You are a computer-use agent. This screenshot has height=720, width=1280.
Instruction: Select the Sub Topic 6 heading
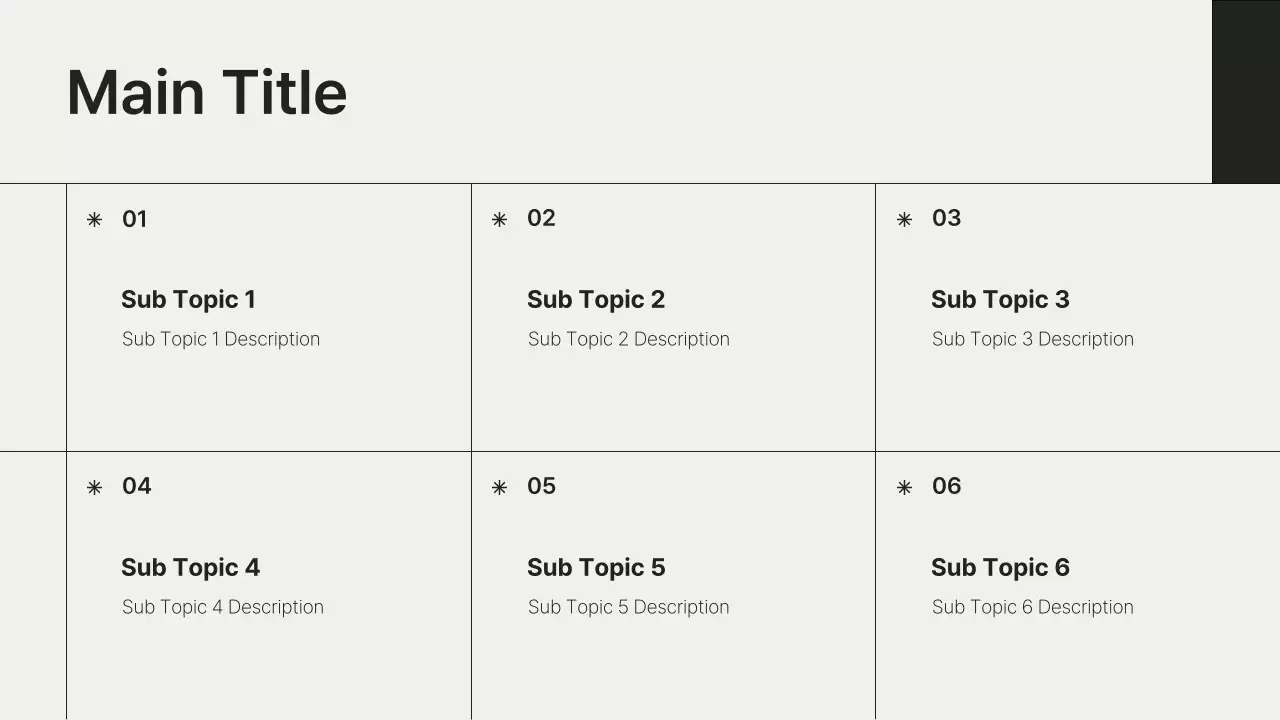[x=1000, y=567]
